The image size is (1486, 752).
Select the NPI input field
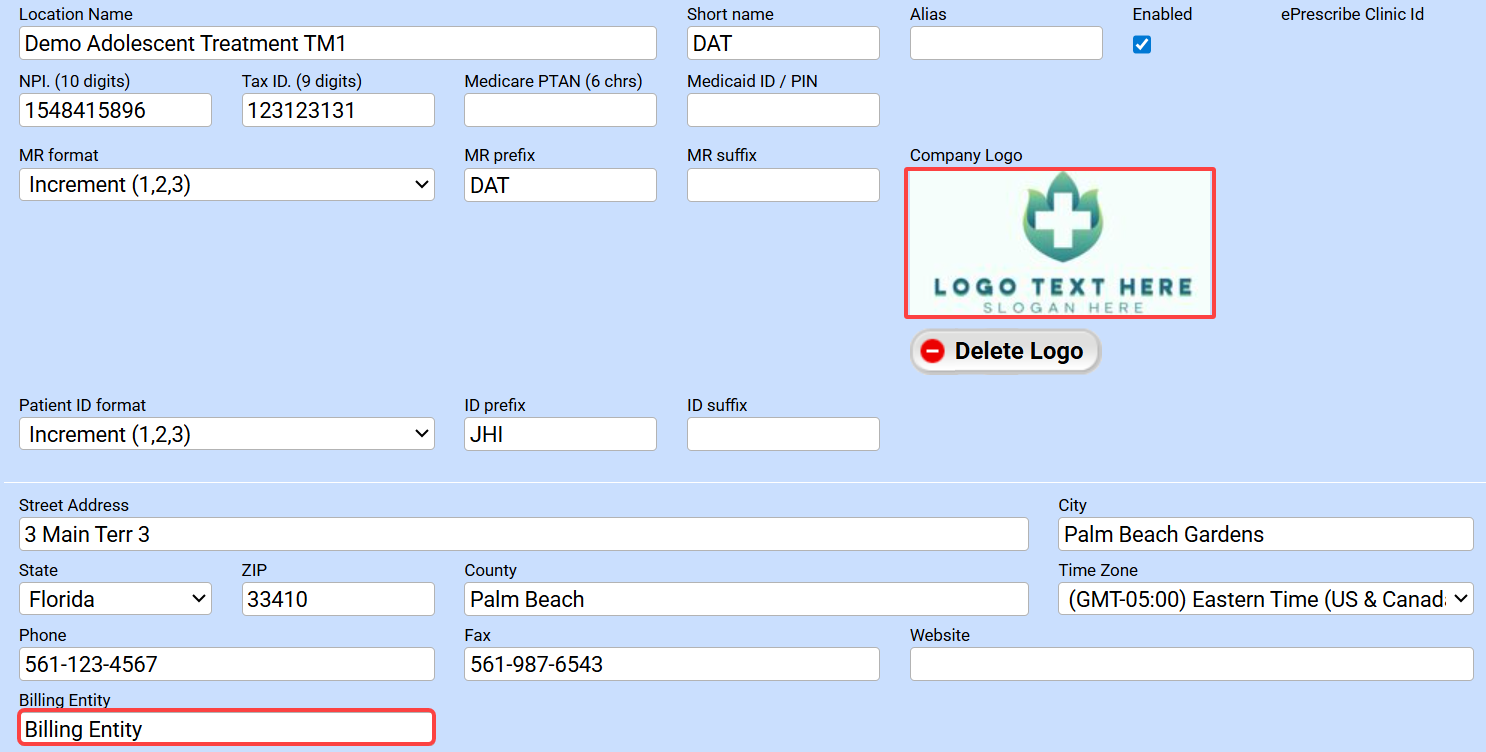click(115, 111)
